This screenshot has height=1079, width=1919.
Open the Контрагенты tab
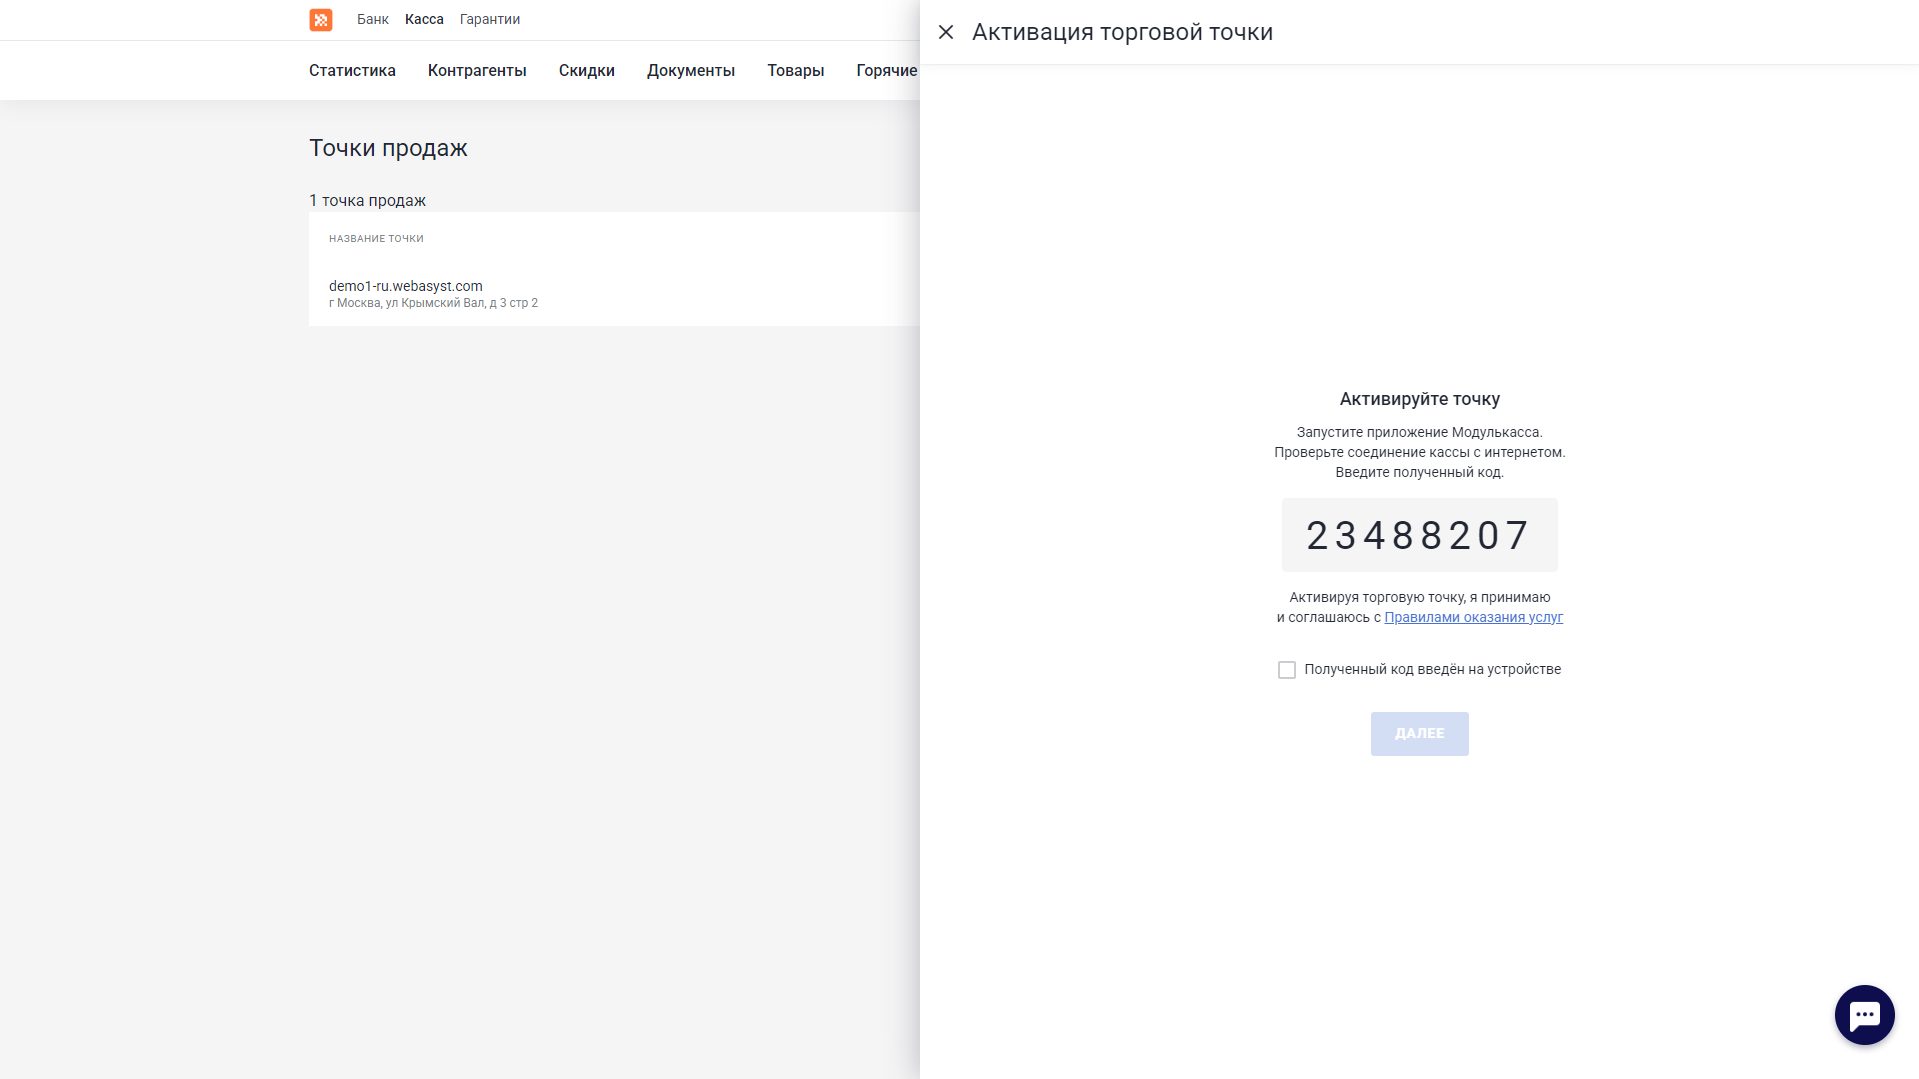[x=477, y=70]
